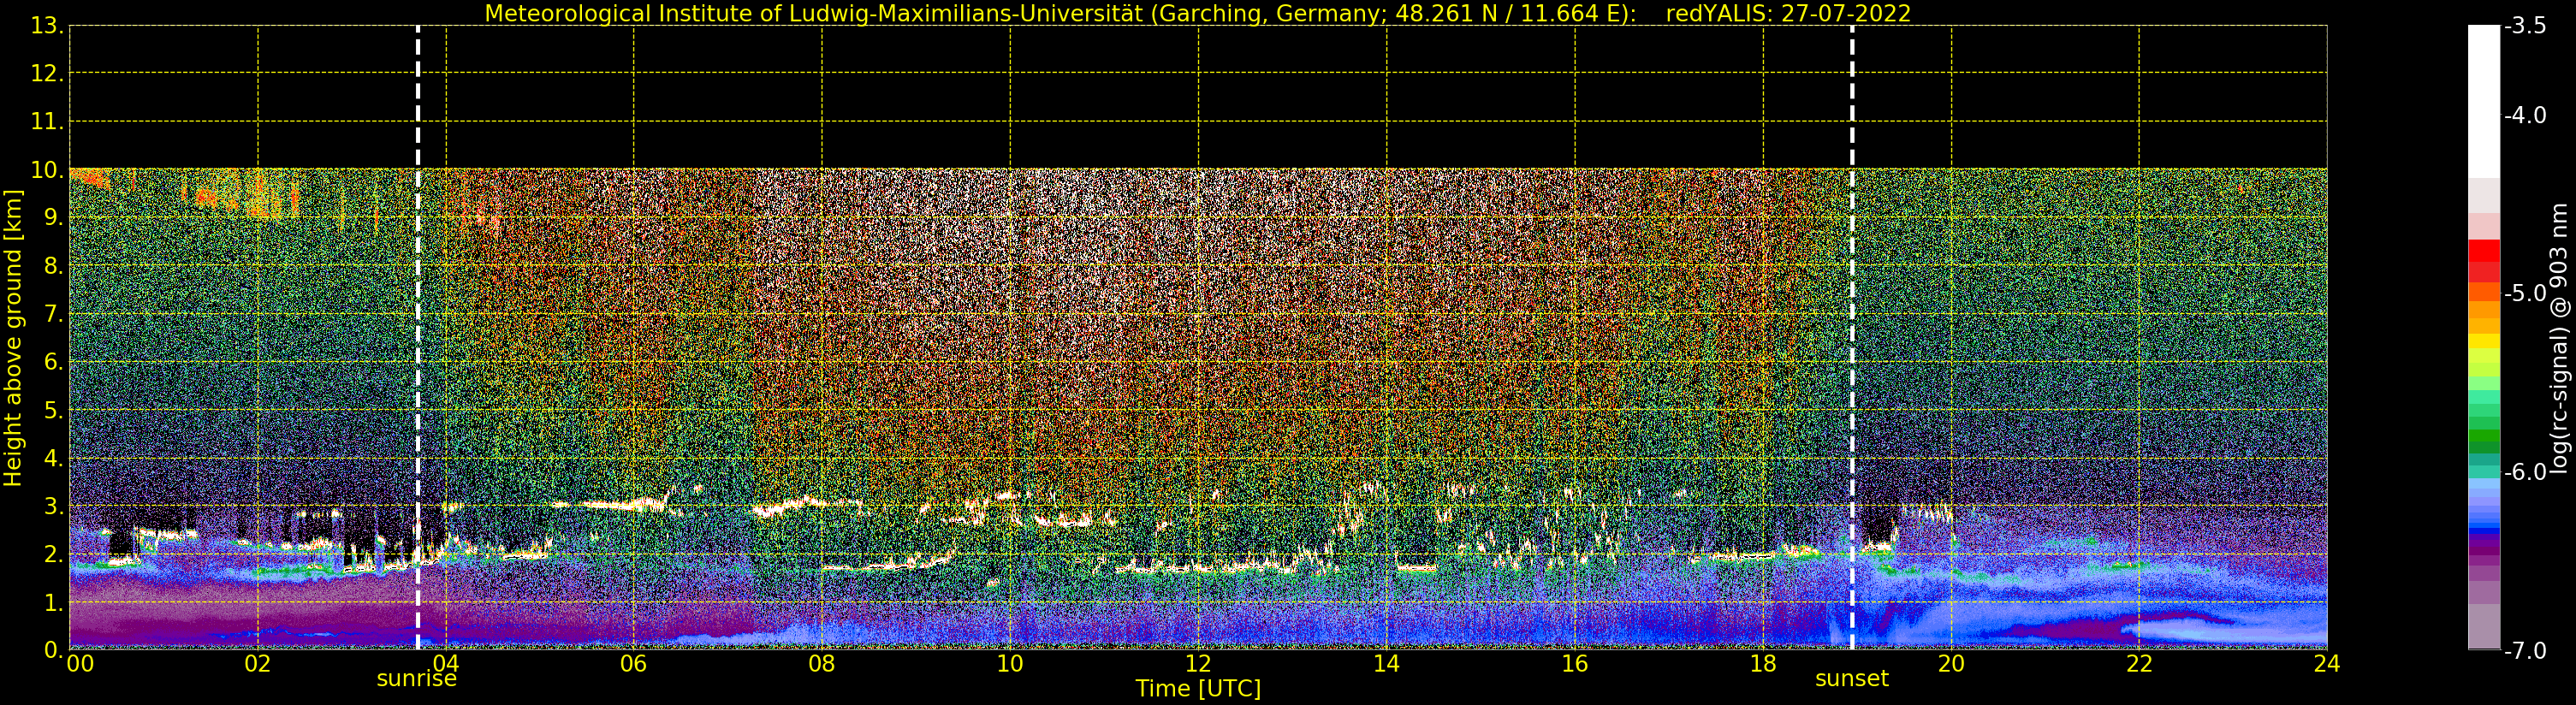
Task: Click the height tick label '13.'
Action: tap(46, 26)
